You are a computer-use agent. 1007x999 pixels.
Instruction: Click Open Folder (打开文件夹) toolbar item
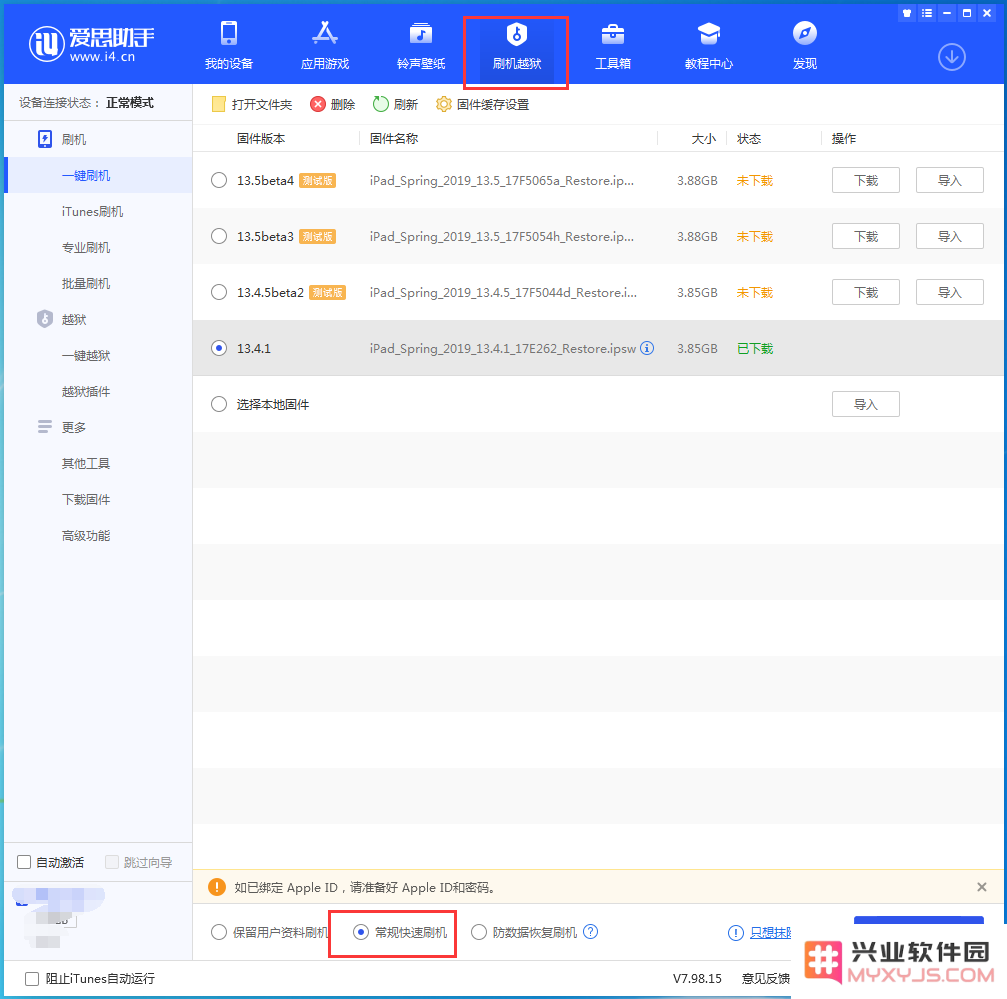tap(252, 104)
